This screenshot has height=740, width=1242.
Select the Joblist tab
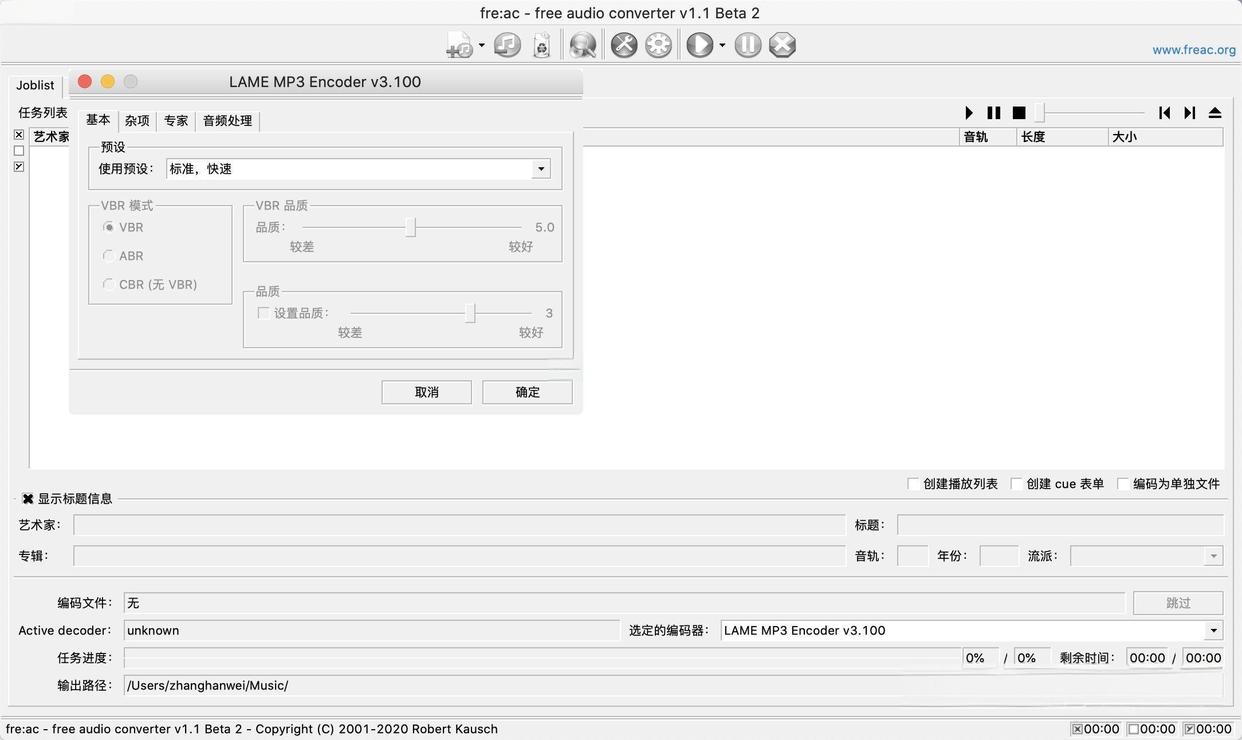pyautogui.click(x=35, y=85)
